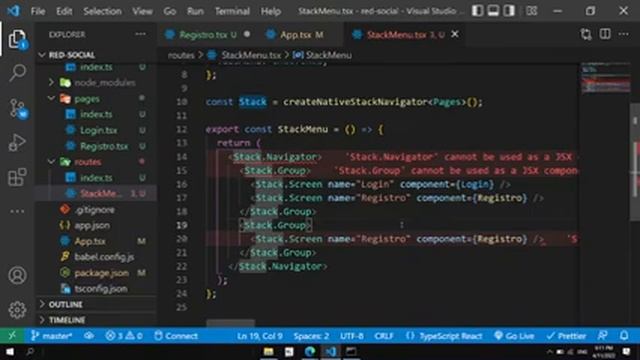Click the editor minimap preview
640x360 pixels.
point(606,78)
